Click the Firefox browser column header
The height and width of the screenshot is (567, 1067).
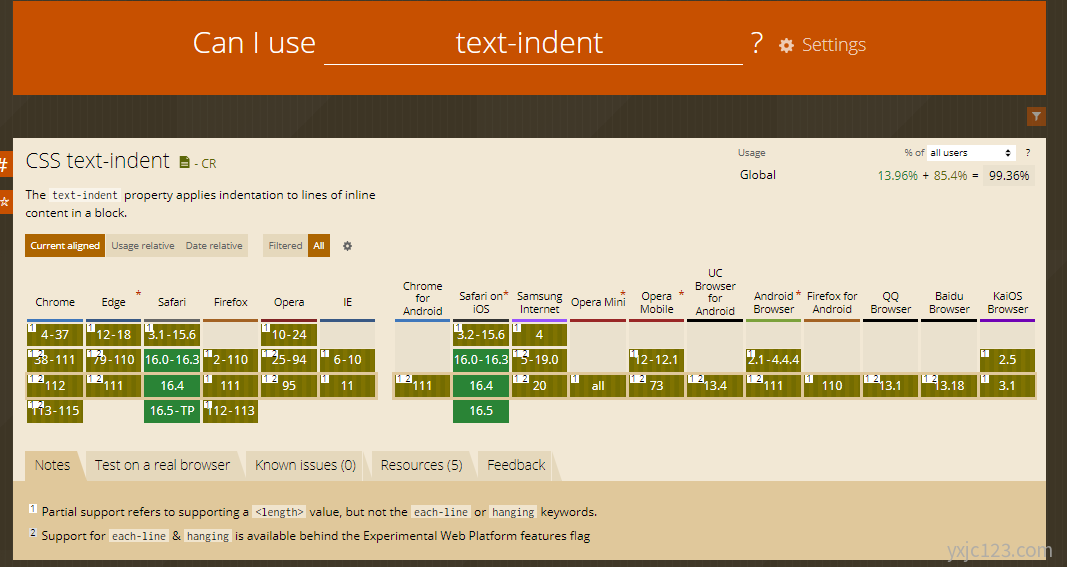(230, 302)
